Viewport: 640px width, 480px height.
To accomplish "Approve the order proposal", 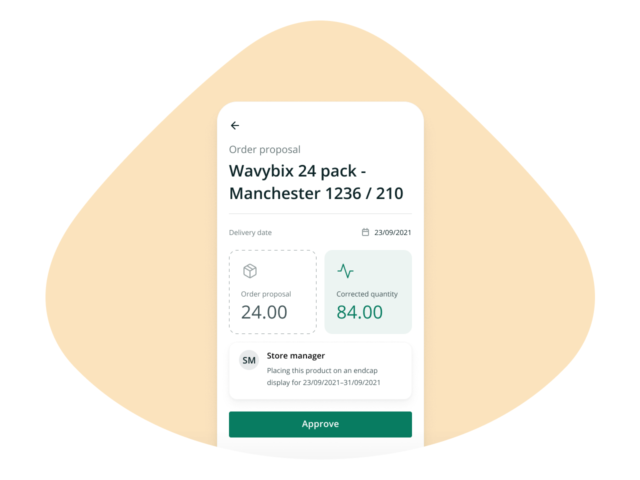I will pos(320,424).
